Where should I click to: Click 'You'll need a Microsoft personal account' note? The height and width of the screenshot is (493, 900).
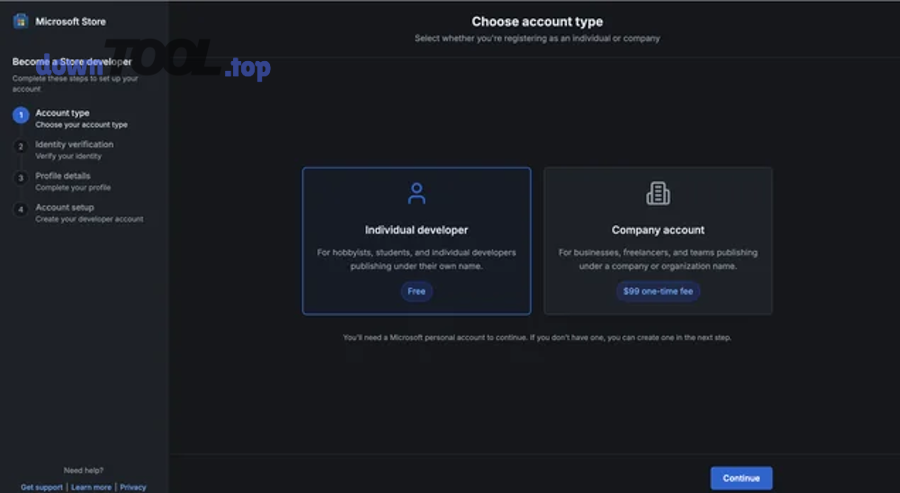537,337
